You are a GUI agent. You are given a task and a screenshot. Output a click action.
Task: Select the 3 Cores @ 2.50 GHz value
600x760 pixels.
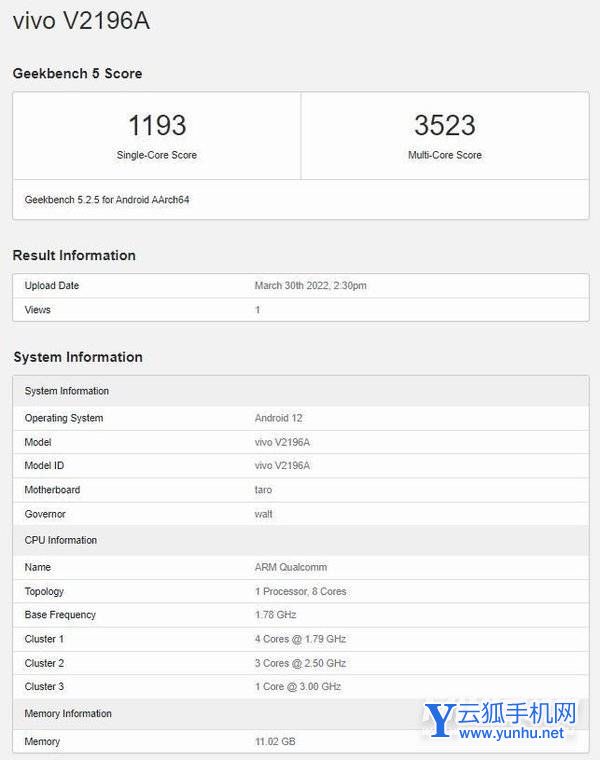(300, 663)
